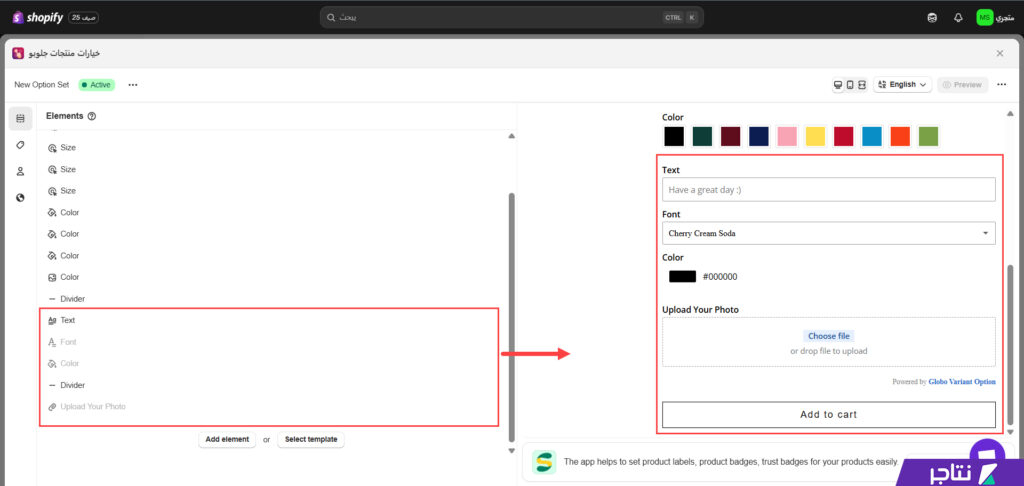Click the Add to cart button
1024x486 pixels.
click(829, 414)
